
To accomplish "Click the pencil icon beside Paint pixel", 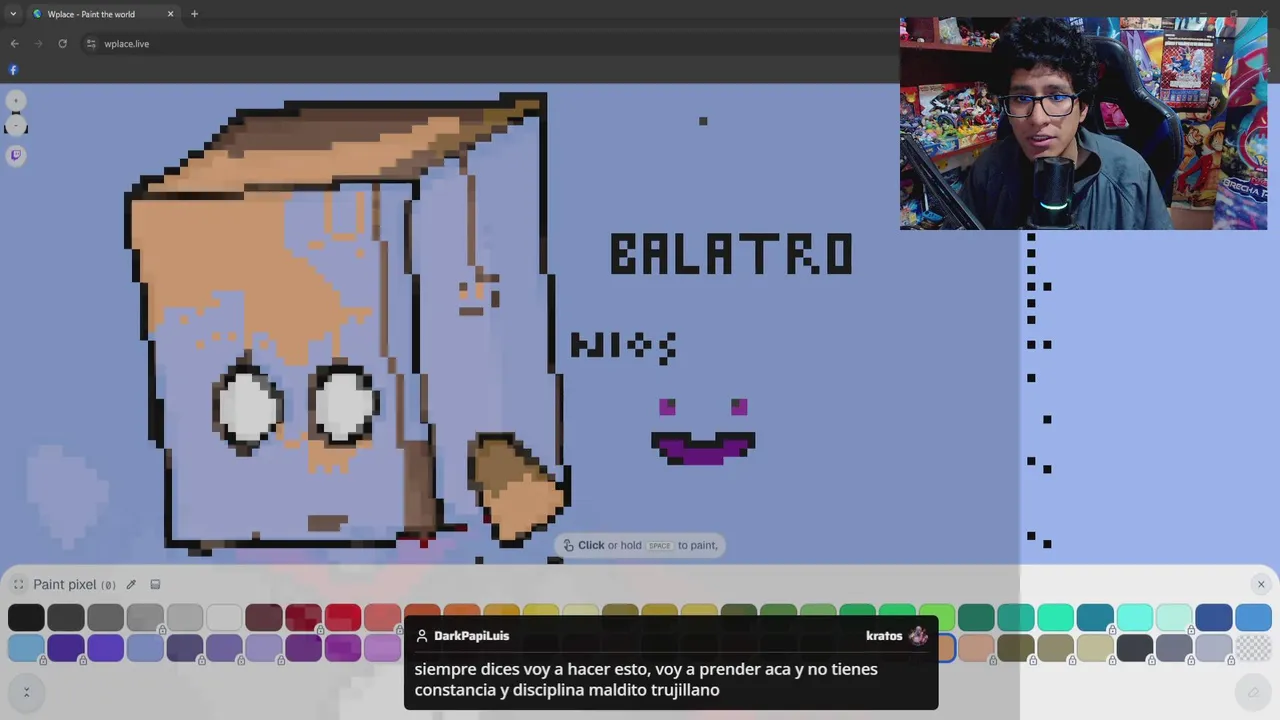I will click(131, 585).
